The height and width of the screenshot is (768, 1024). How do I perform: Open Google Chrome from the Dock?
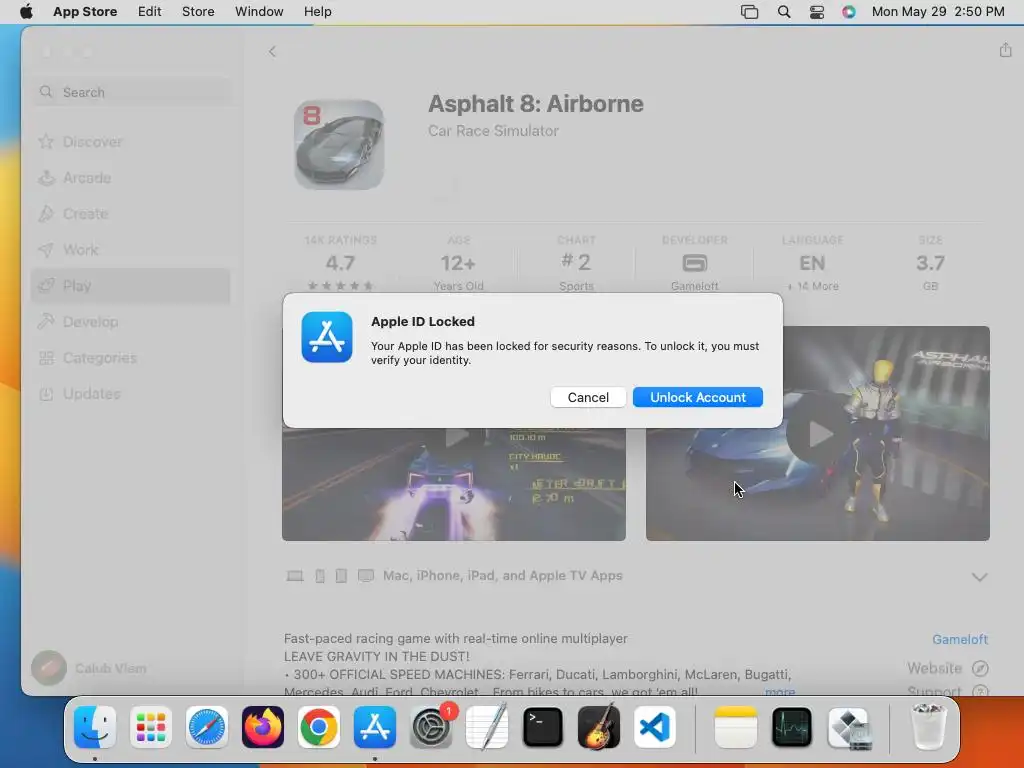(319, 727)
